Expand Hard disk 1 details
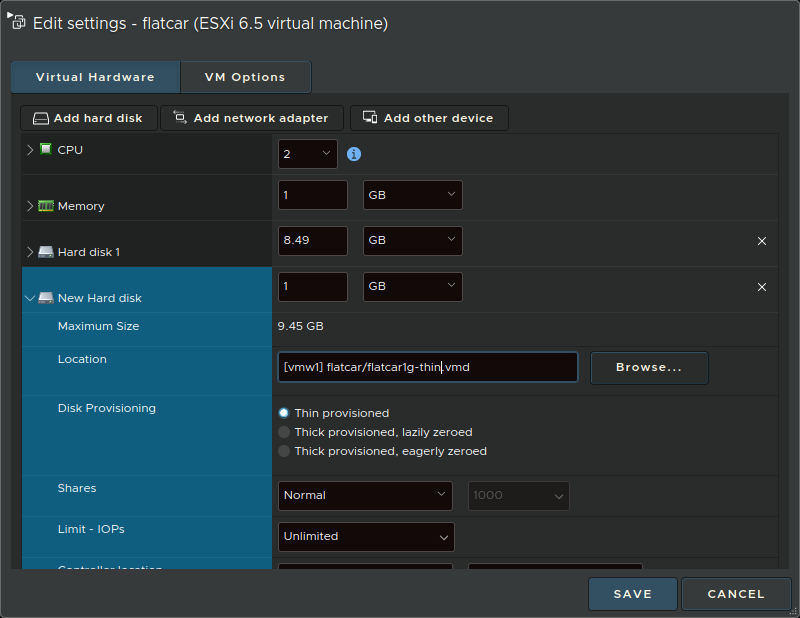The height and width of the screenshot is (618, 800). click(30, 252)
